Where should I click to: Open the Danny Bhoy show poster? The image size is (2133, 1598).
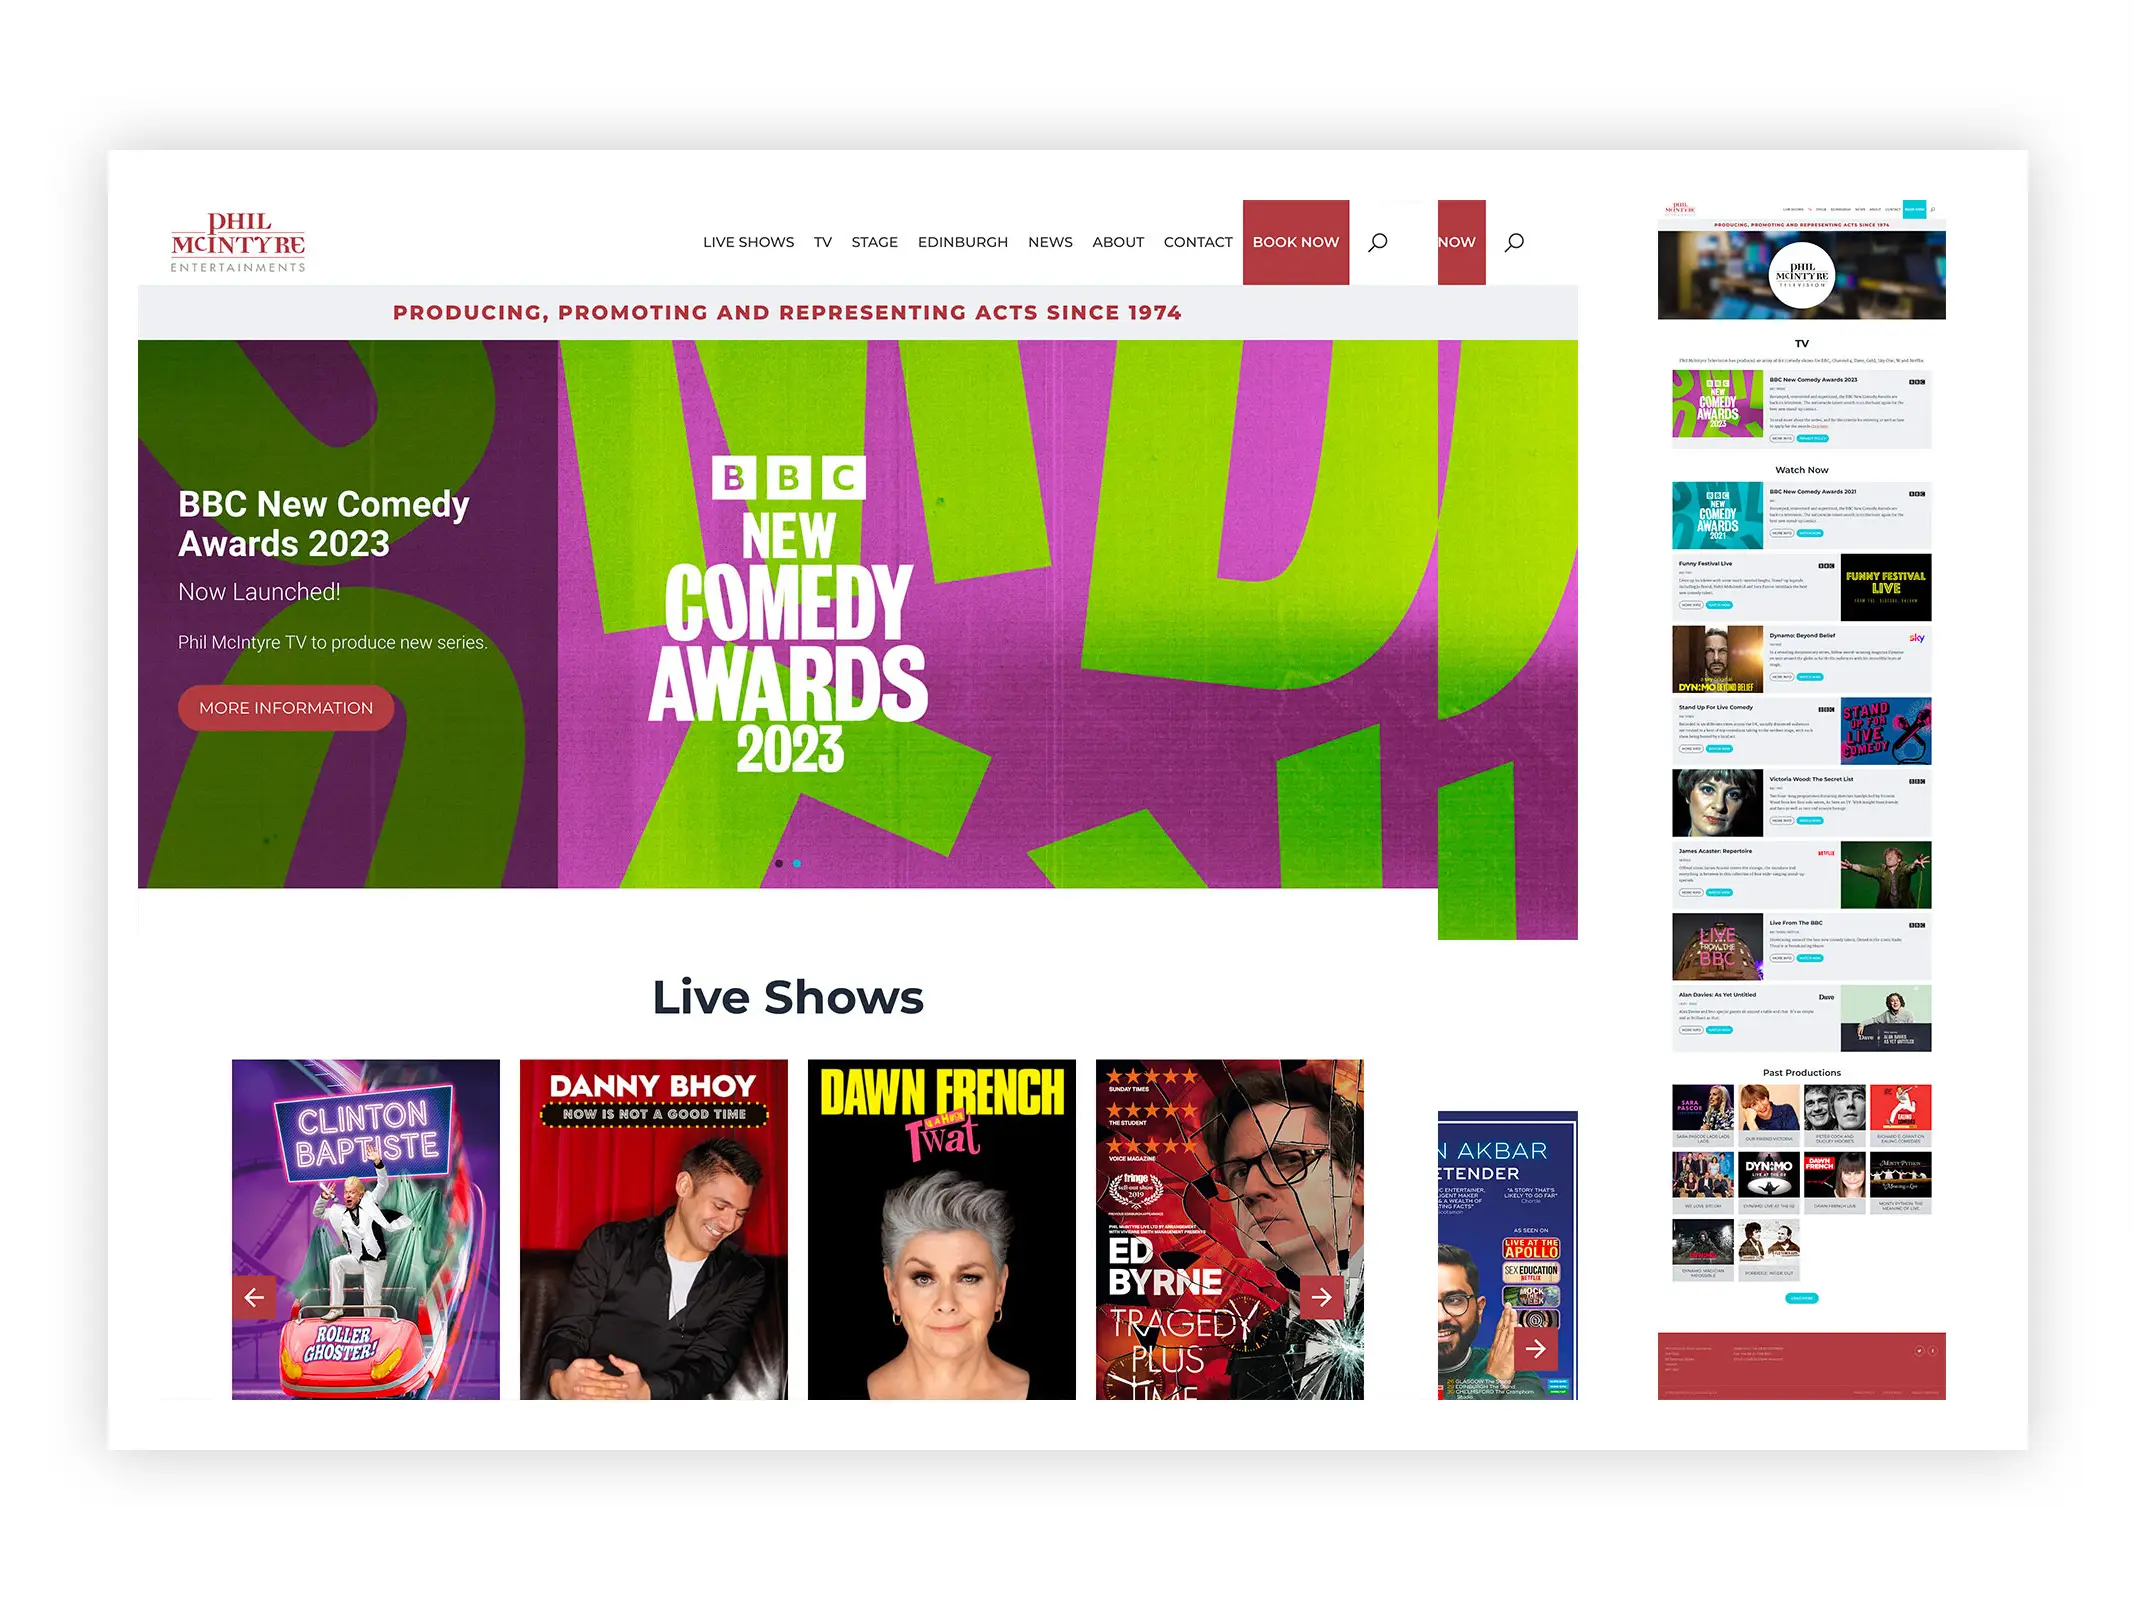654,1229
